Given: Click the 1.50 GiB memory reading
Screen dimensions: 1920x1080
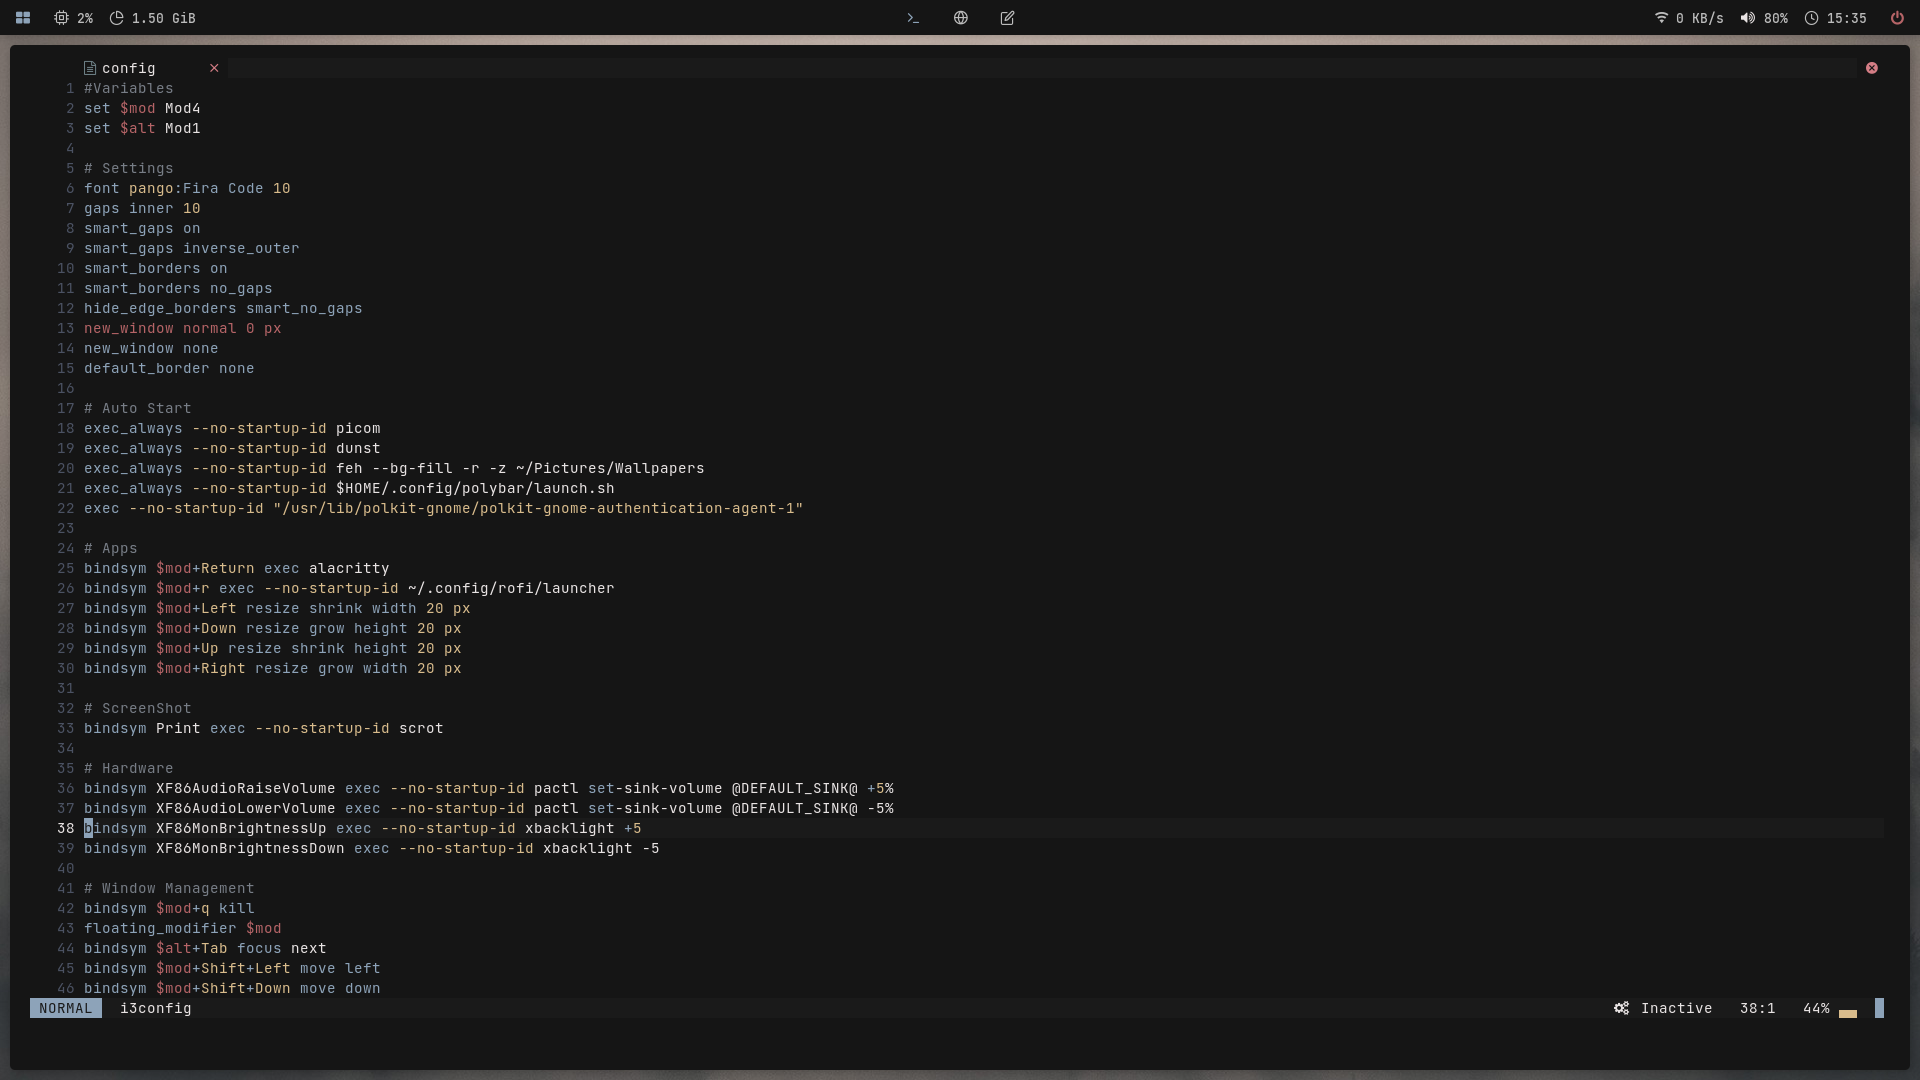Looking at the screenshot, I should (164, 18).
